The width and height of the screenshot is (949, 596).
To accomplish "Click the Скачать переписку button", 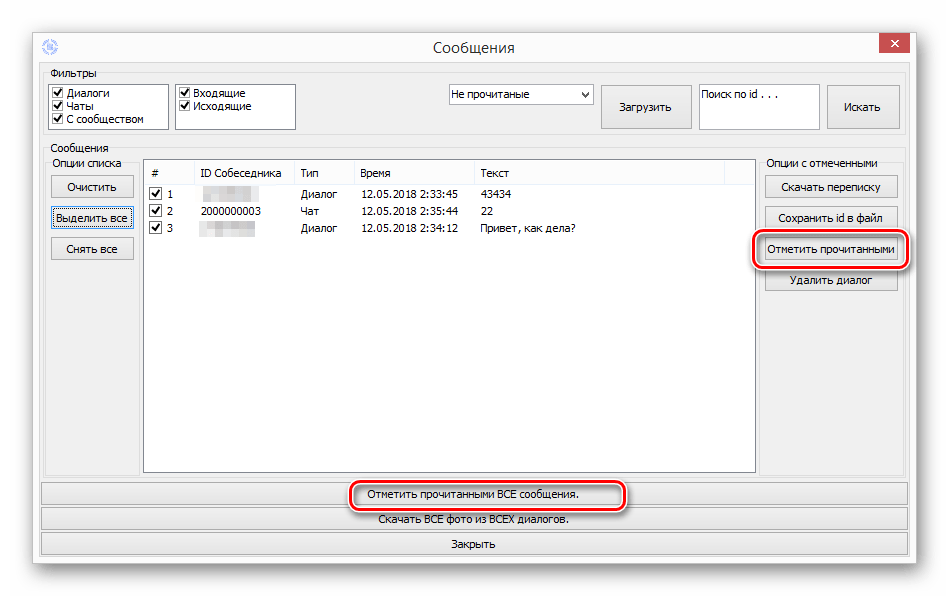I will point(831,187).
